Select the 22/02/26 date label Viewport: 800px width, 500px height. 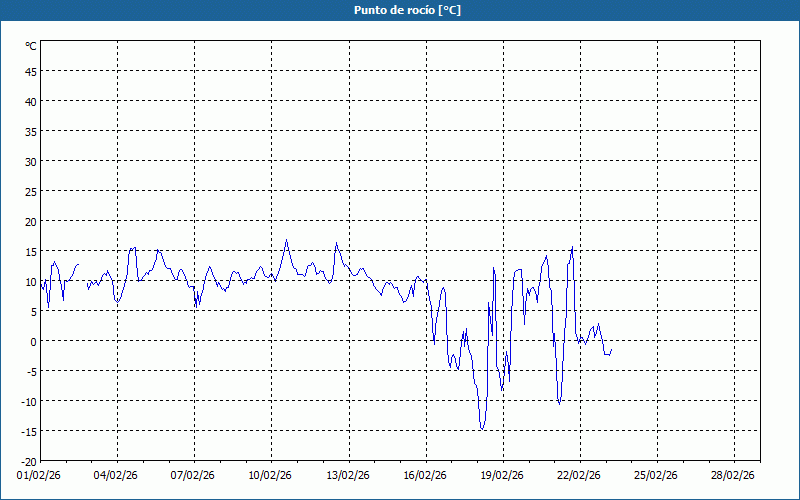coord(580,476)
